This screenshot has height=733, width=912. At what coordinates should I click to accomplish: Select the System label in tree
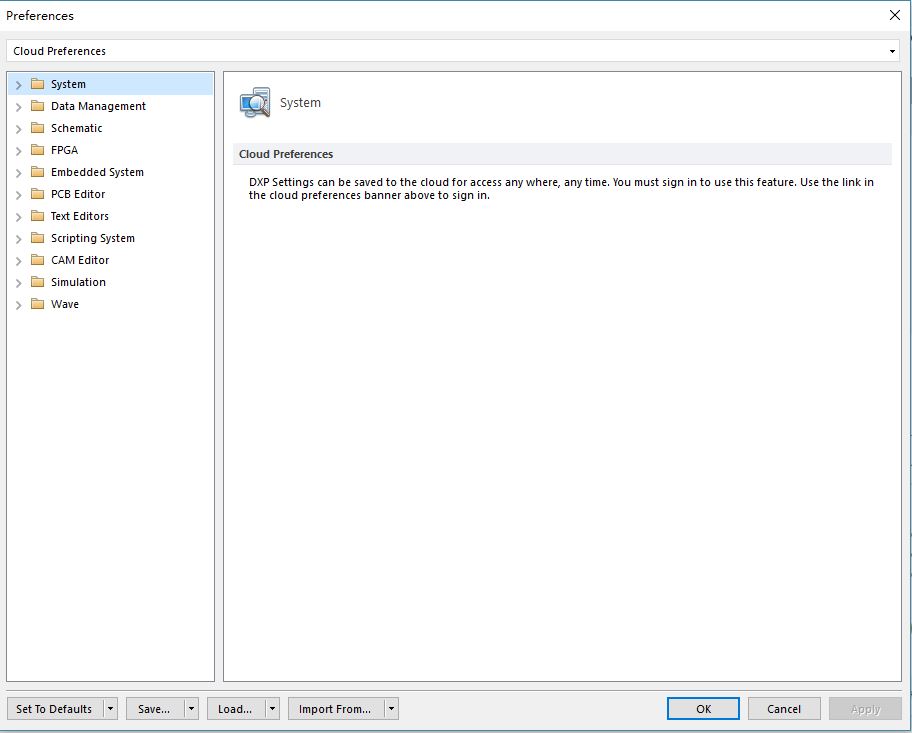68,84
